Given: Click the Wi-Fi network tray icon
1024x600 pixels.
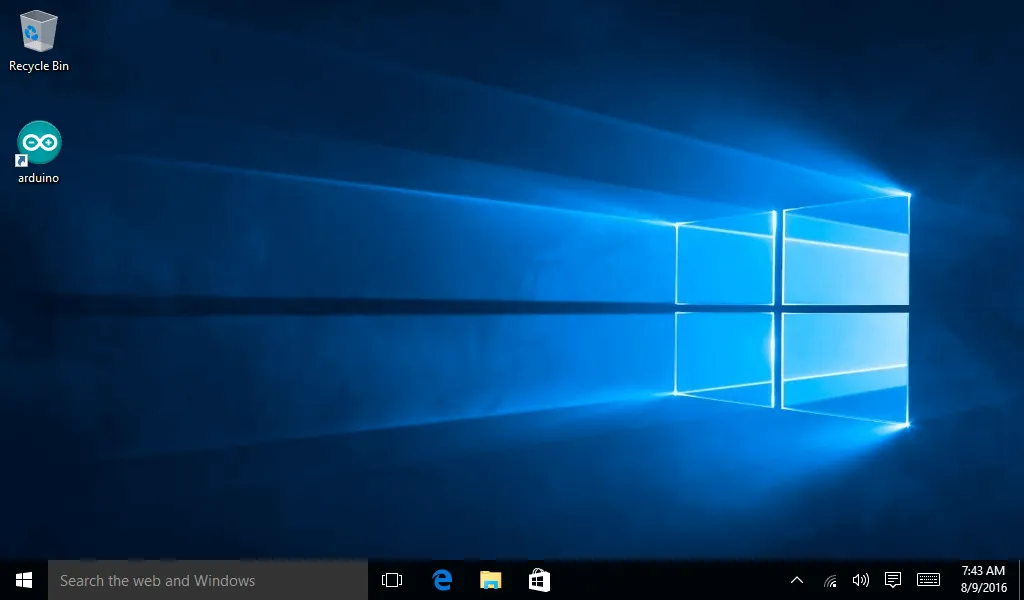Looking at the screenshot, I should (x=830, y=580).
